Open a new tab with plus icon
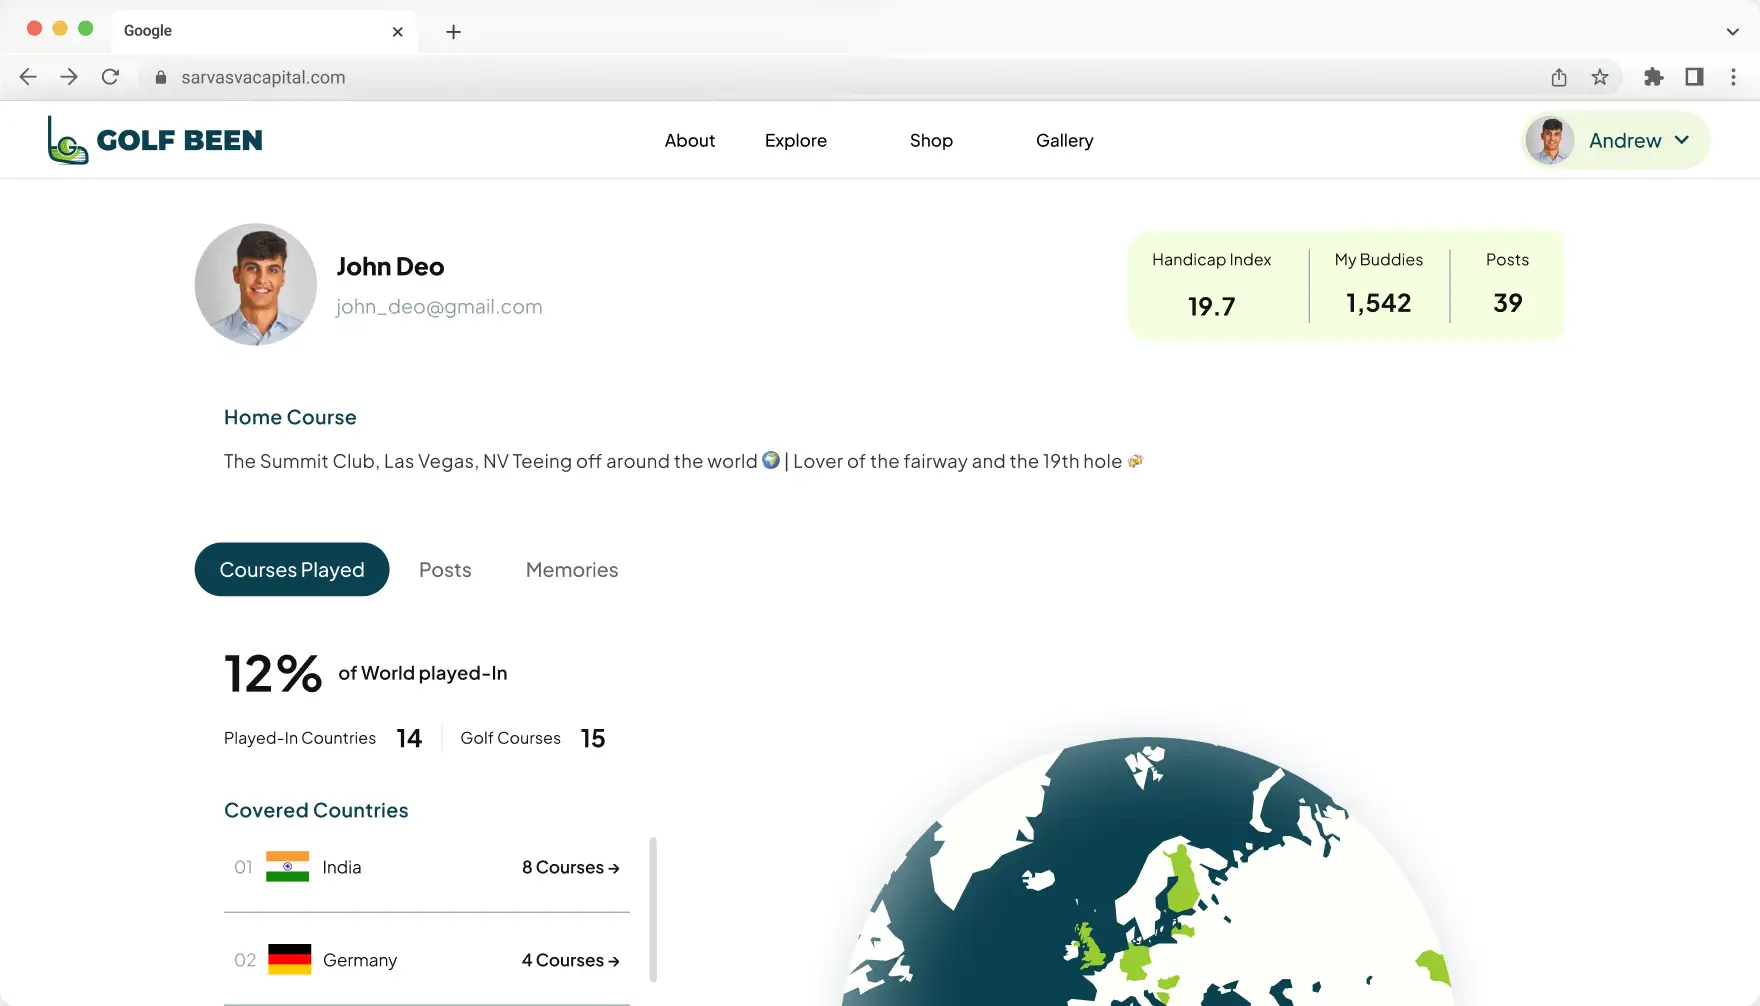Image resolution: width=1760 pixels, height=1006 pixels. [453, 32]
